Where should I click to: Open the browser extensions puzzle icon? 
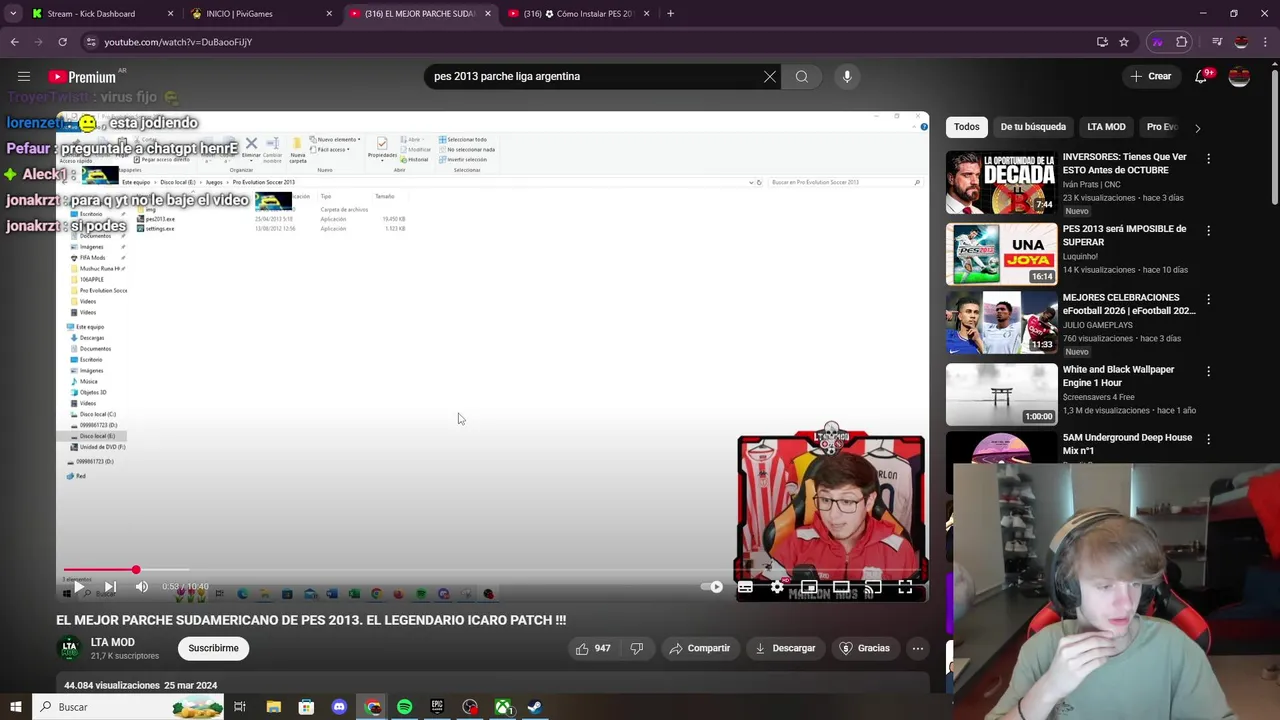(1182, 42)
